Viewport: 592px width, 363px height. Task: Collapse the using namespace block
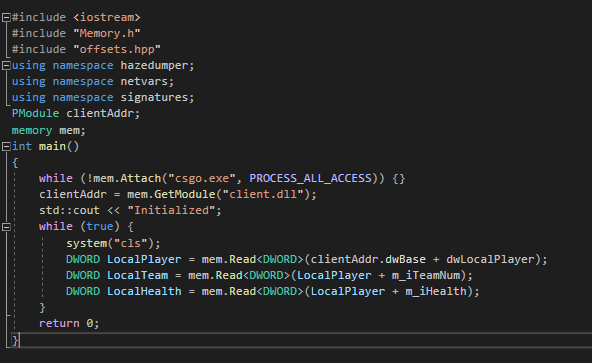click(x=6, y=65)
